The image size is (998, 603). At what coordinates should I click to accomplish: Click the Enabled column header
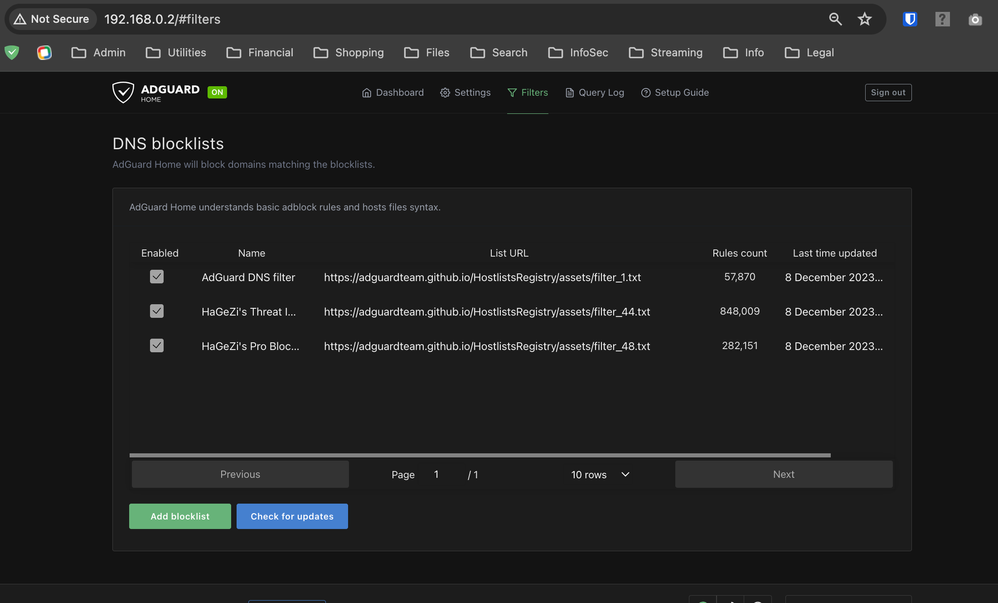(x=160, y=253)
